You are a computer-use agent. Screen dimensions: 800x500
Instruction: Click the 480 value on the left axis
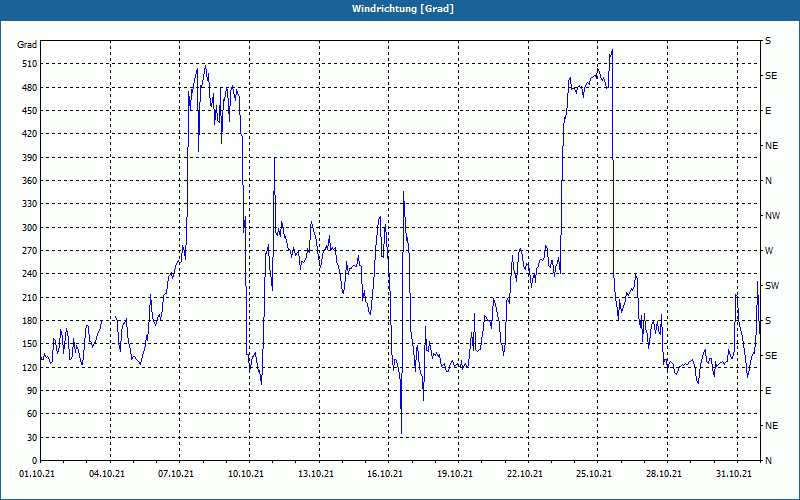click(x=31, y=88)
